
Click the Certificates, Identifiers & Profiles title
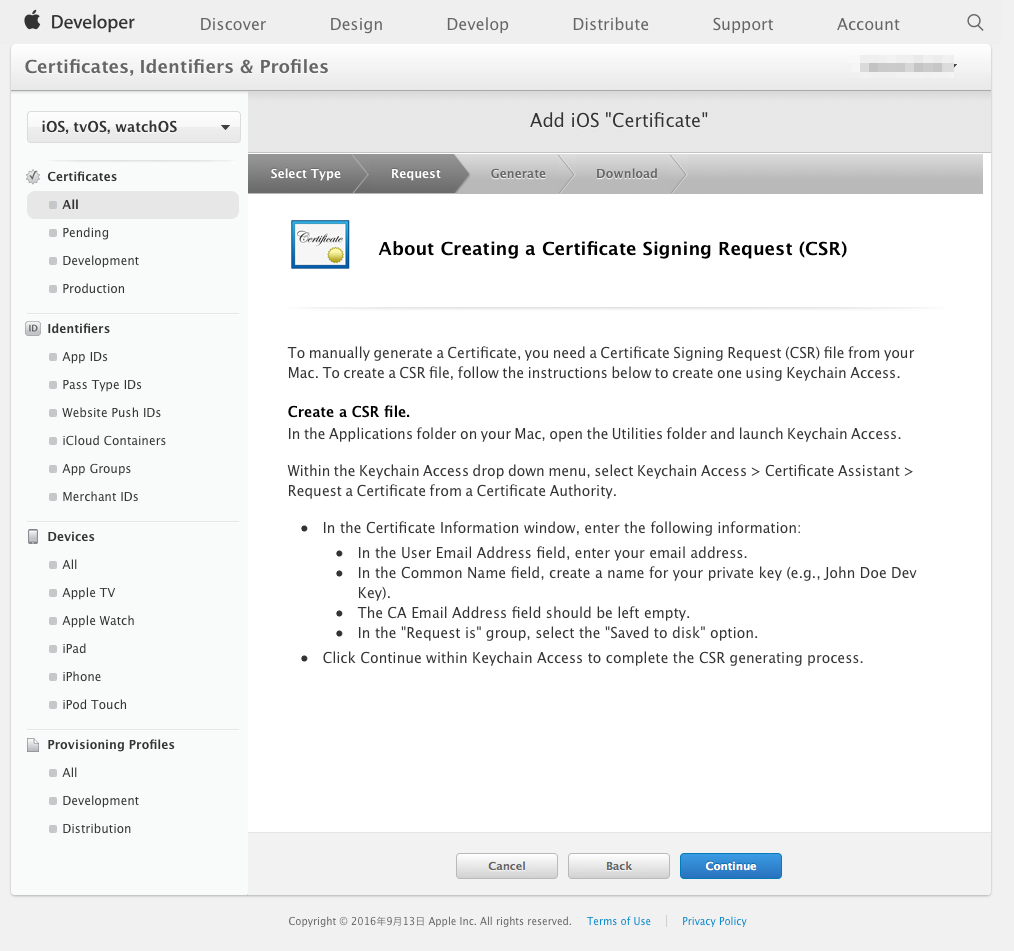click(x=177, y=67)
